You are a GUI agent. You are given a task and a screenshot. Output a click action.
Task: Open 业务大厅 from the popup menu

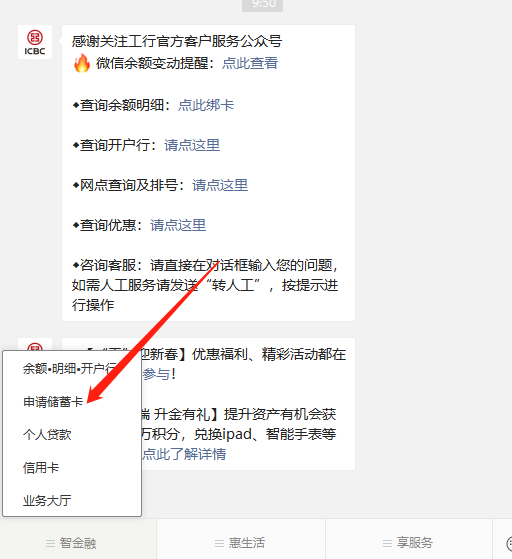click(47, 501)
